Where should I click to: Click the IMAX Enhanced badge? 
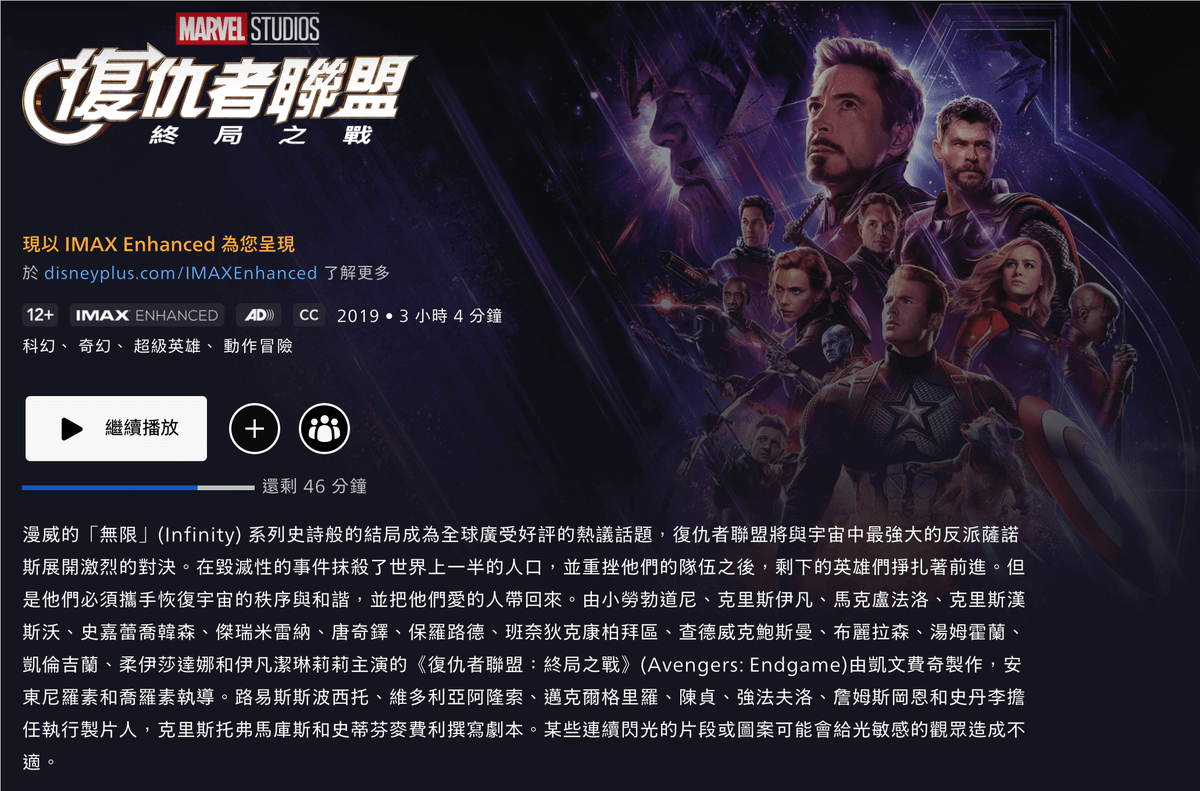click(146, 315)
